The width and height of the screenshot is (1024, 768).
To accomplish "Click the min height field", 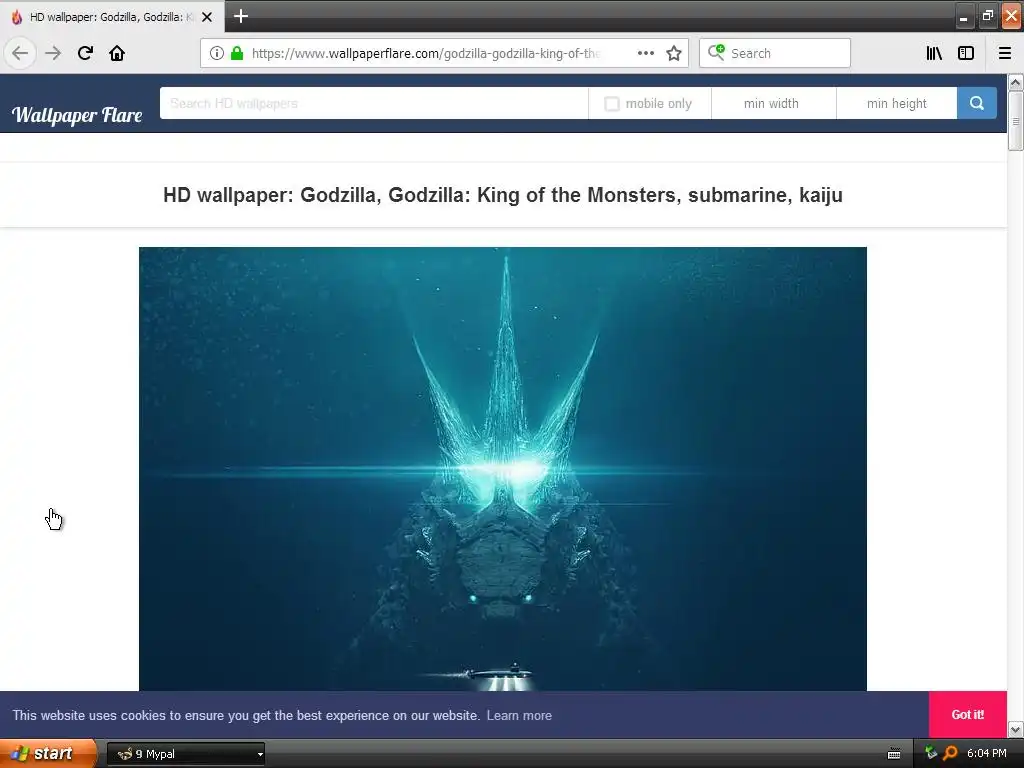I will click(x=896, y=103).
